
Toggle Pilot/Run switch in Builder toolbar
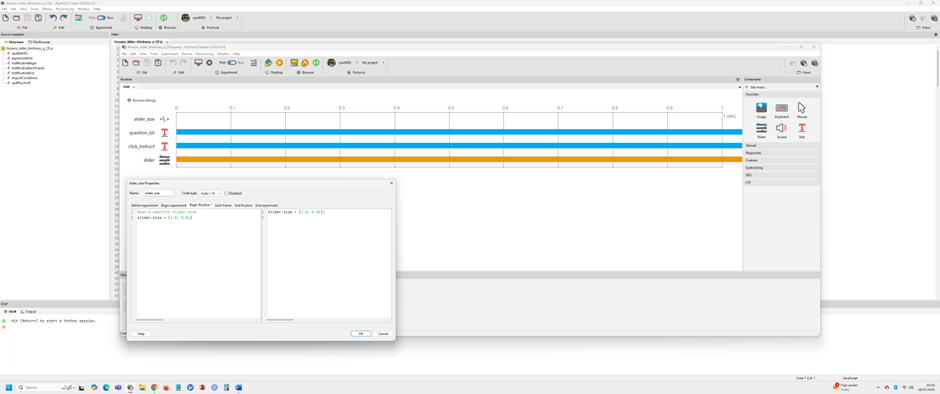tap(231, 62)
